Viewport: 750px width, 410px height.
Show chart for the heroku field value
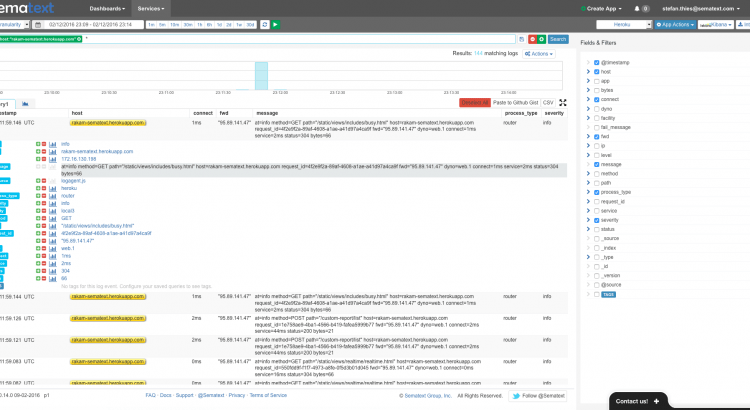(x=53, y=188)
